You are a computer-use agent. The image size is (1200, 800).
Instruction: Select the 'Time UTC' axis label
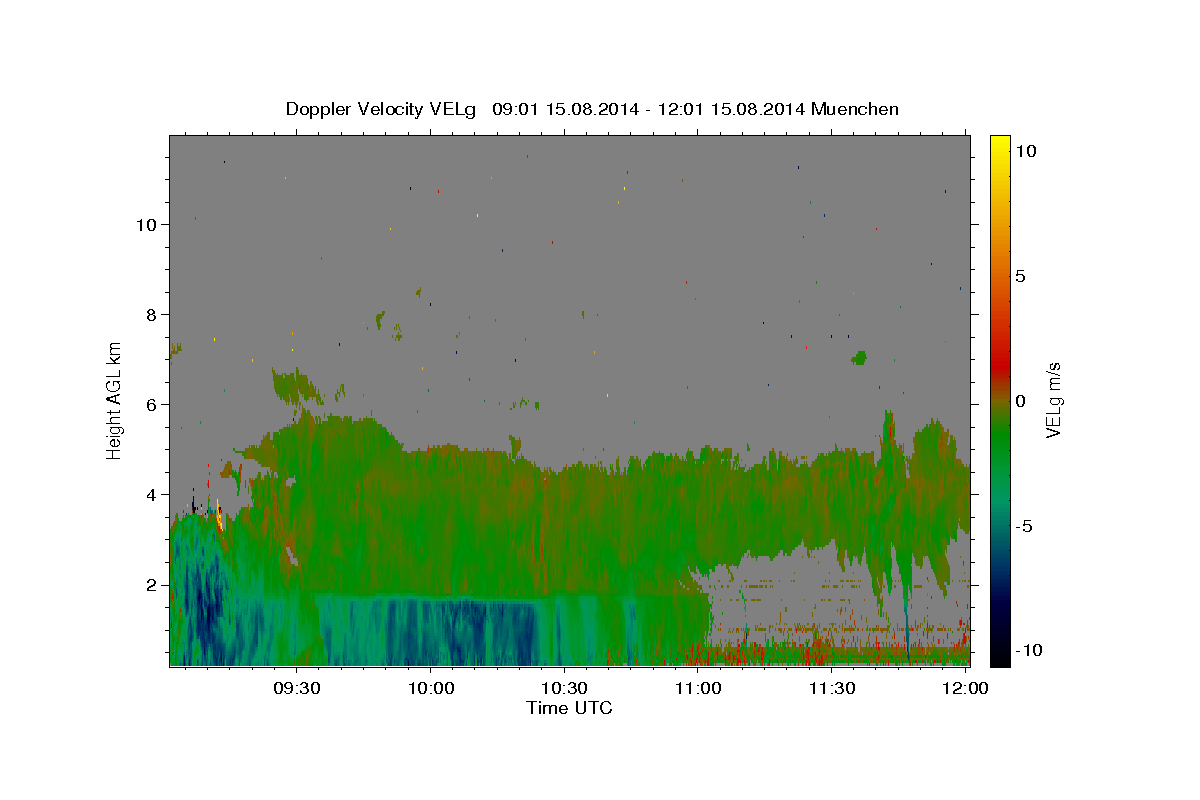569,708
